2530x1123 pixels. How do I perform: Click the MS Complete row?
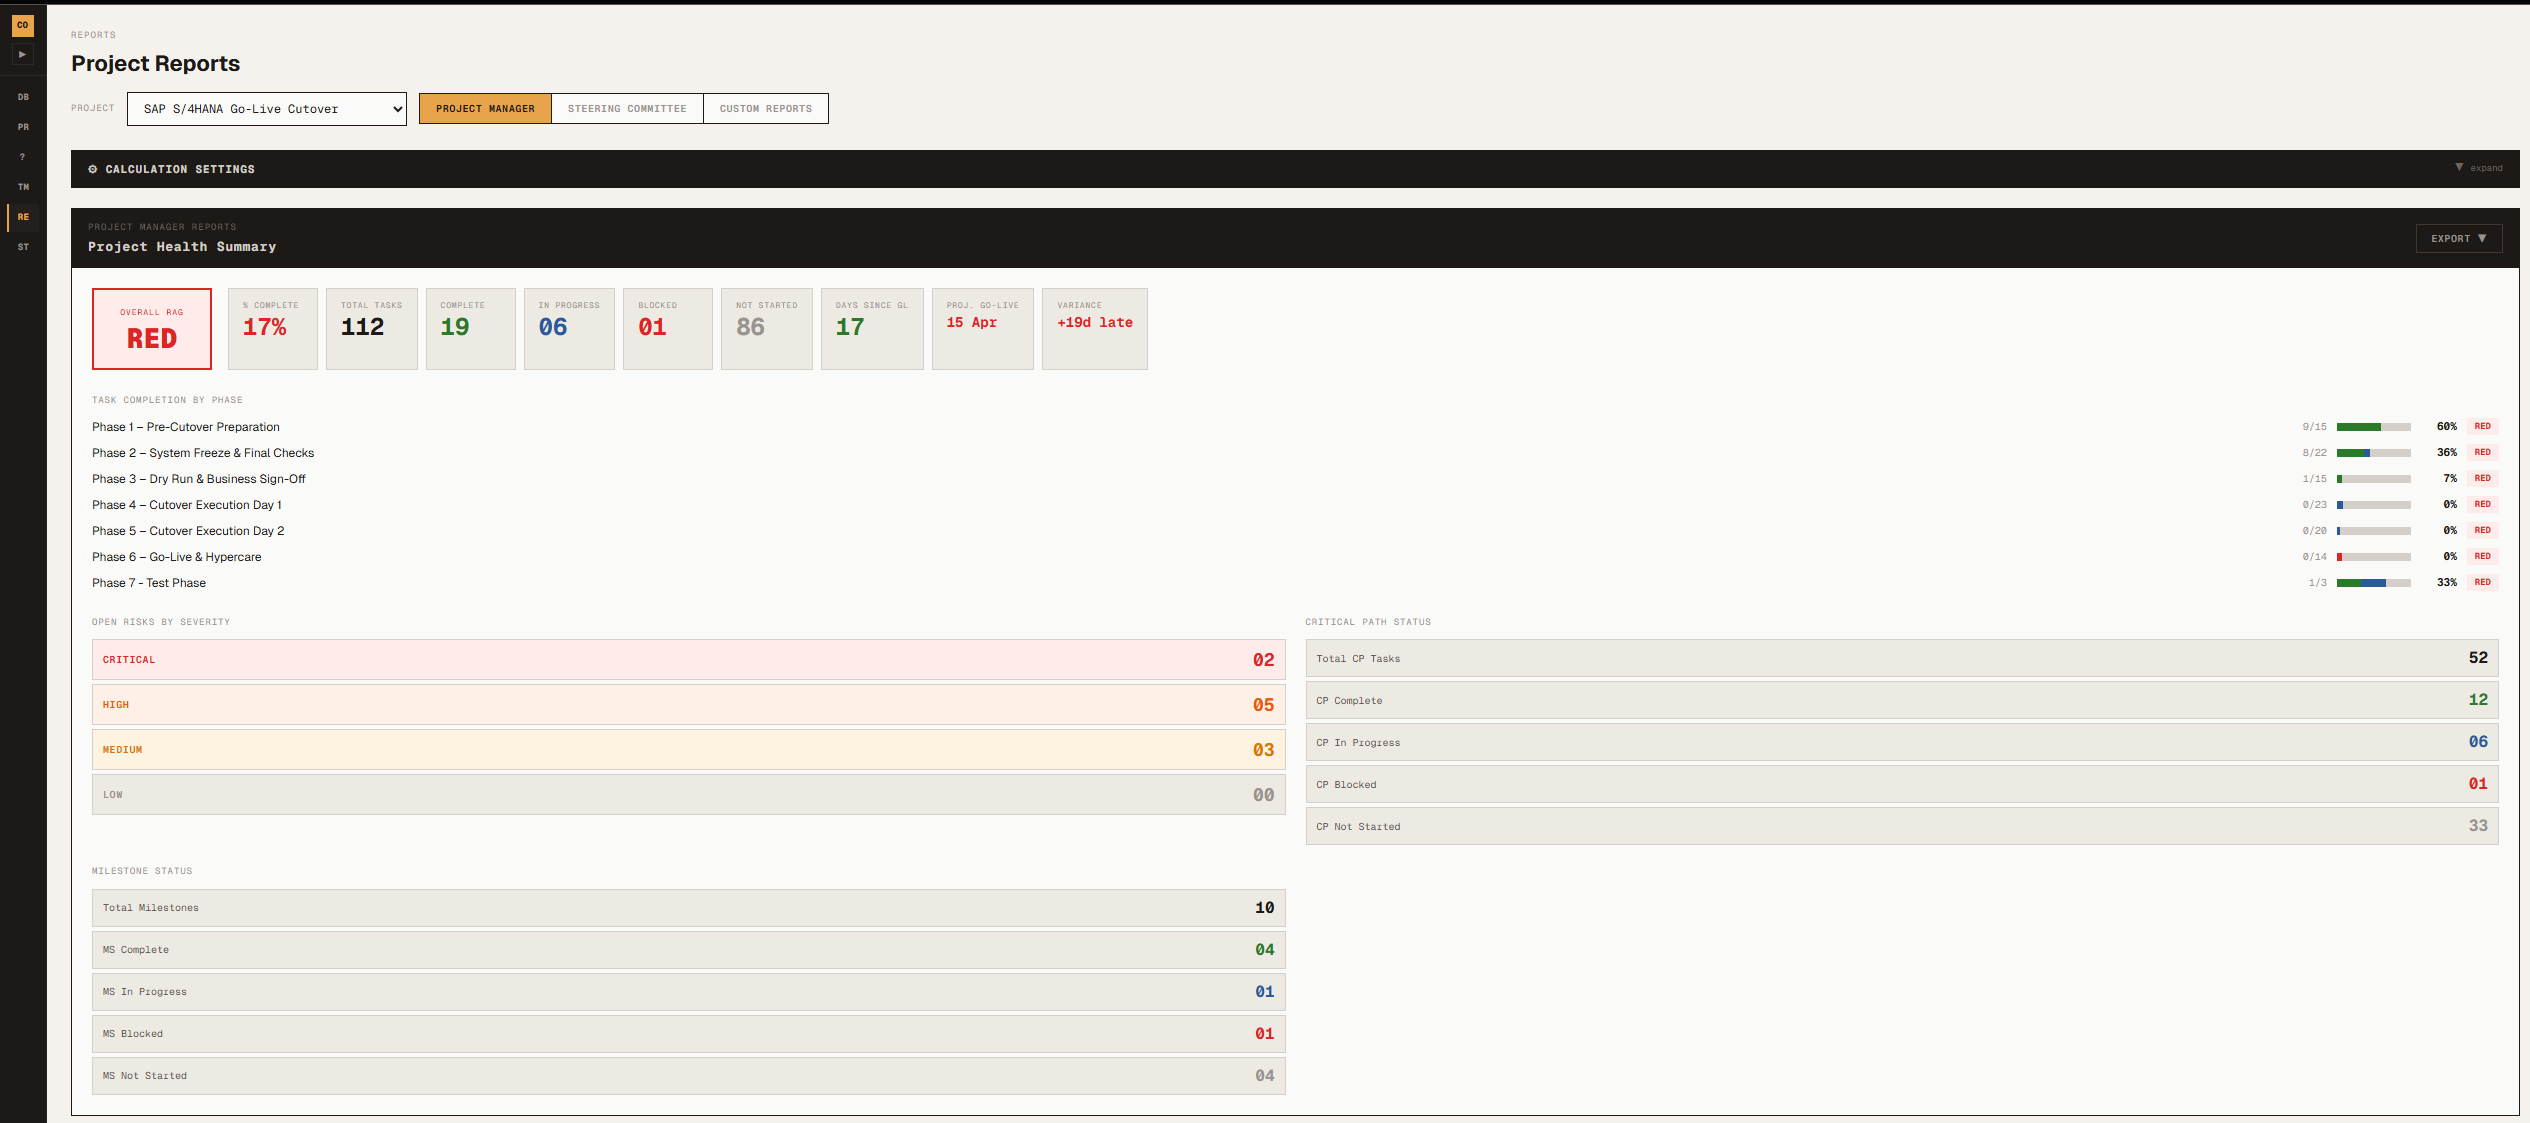688,950
